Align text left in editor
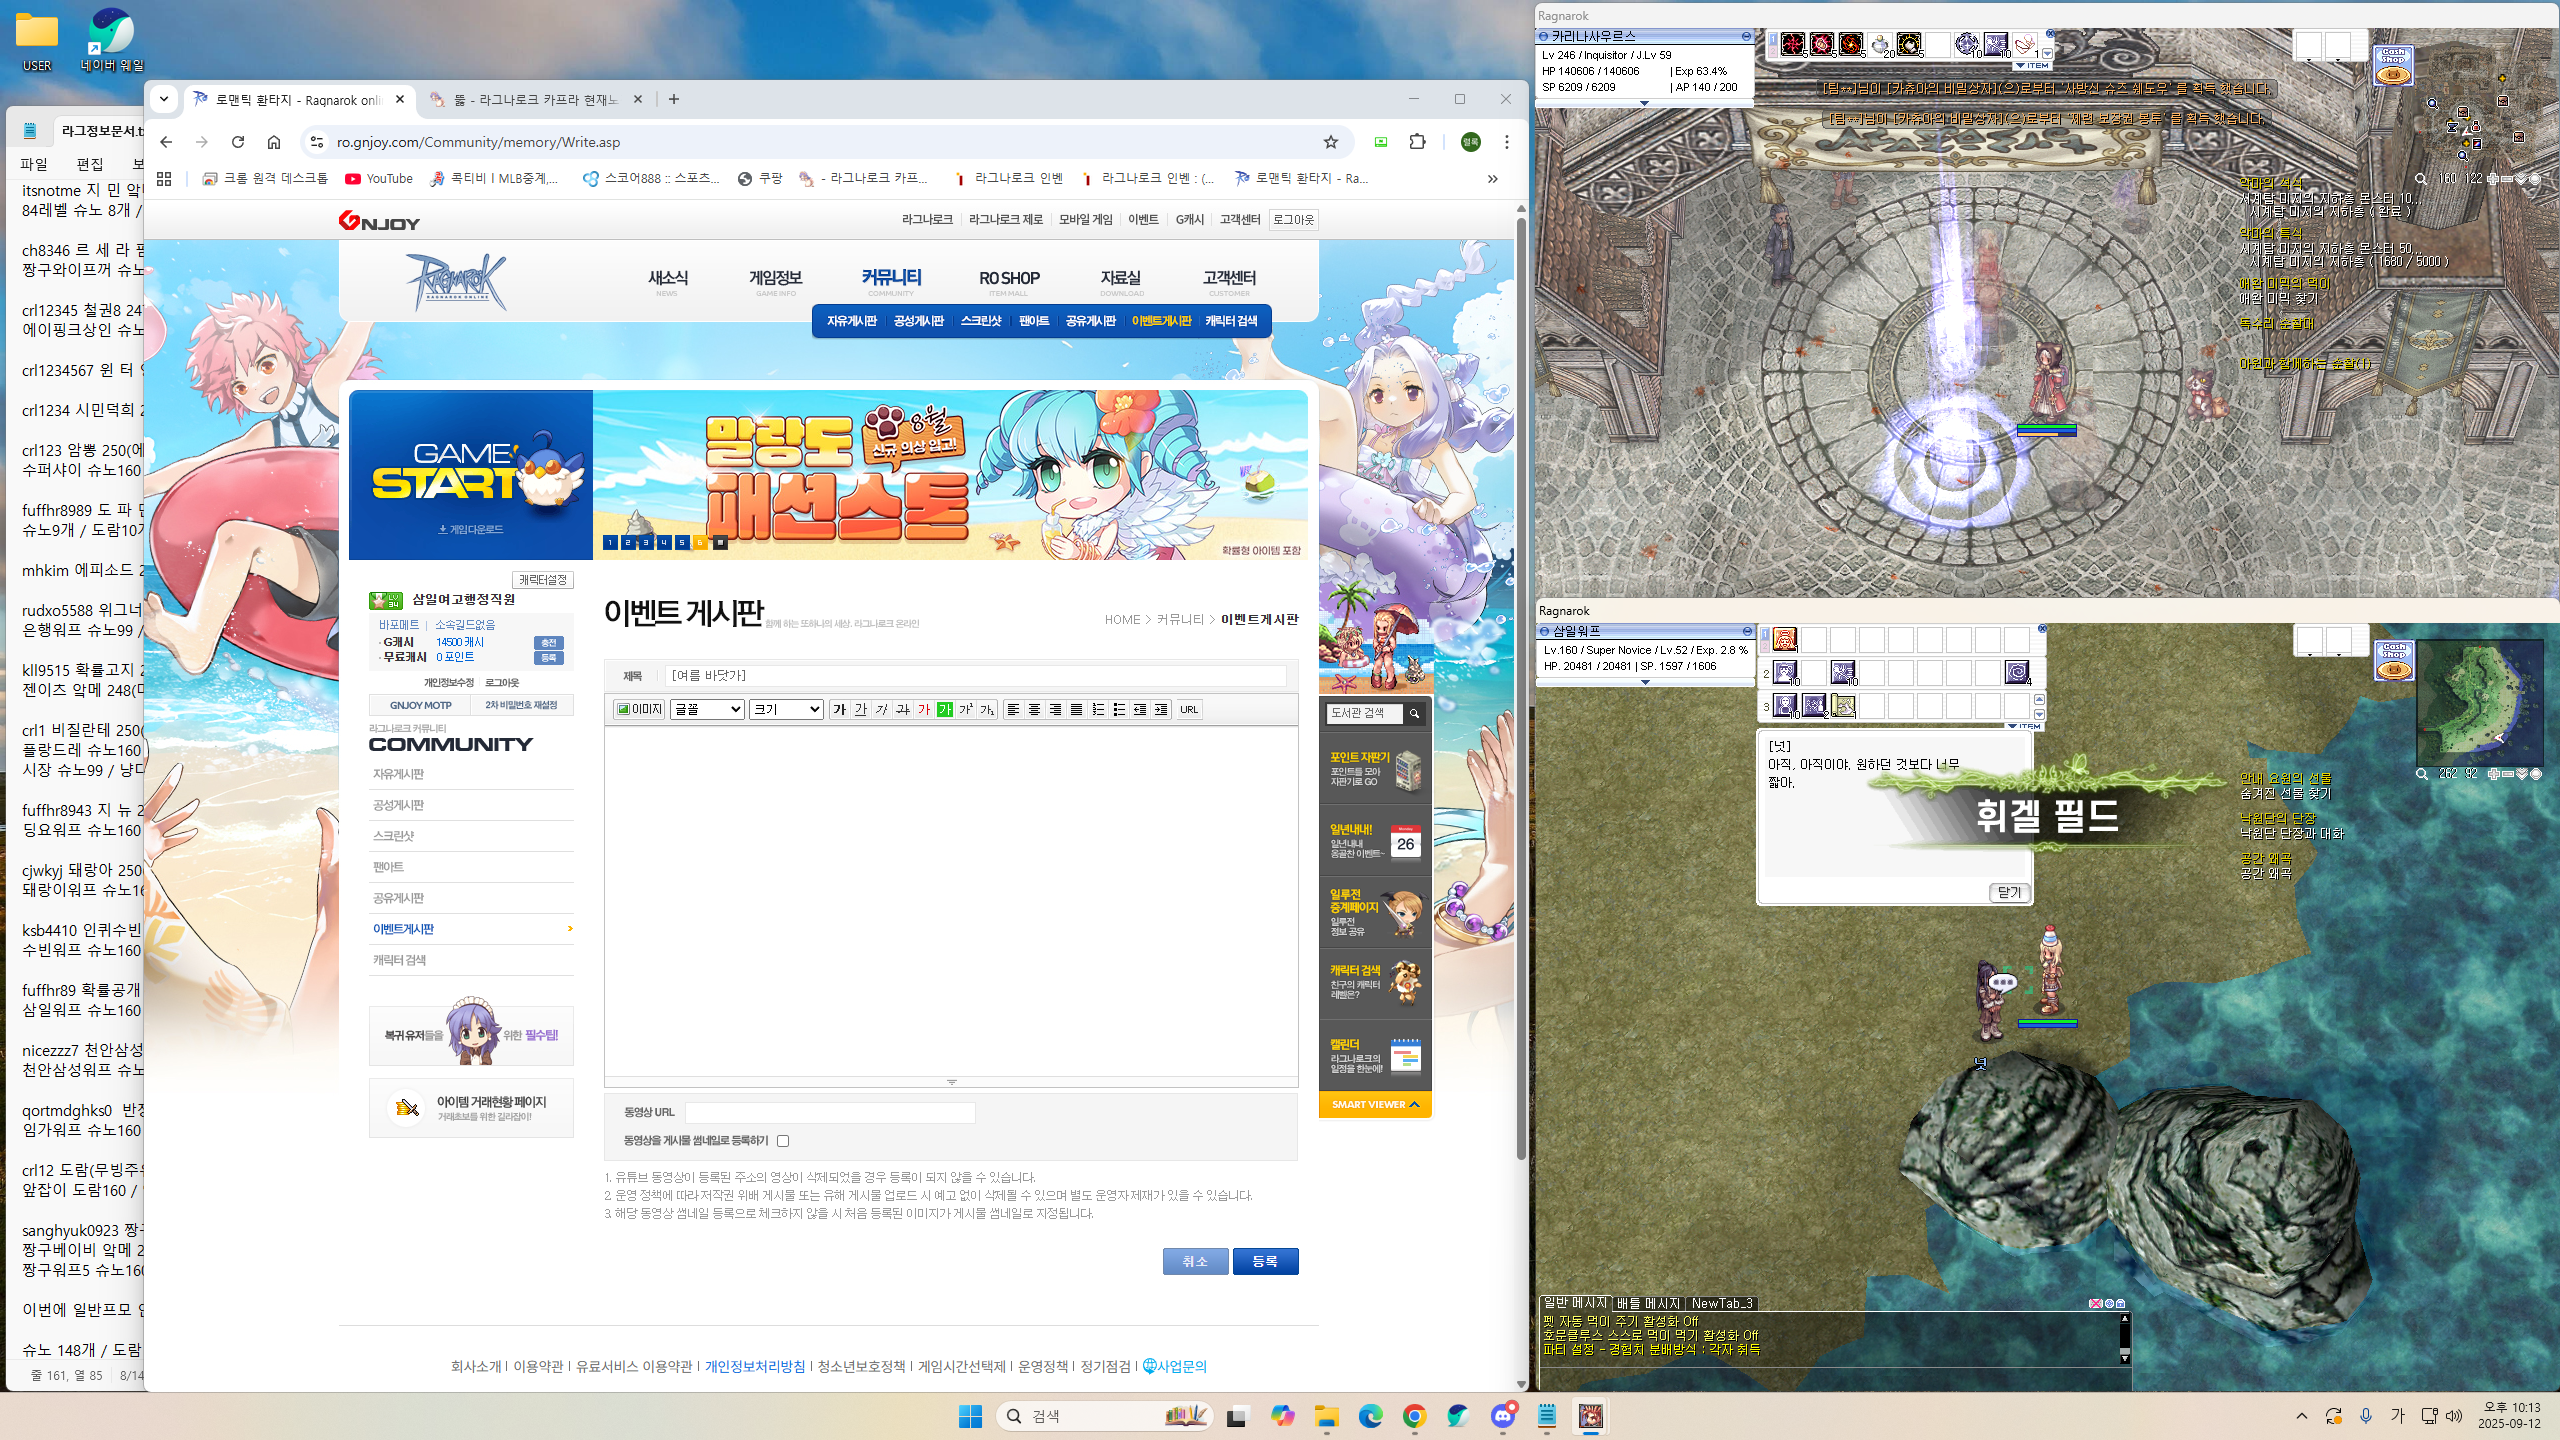Screen dimensions: 2560x1440 (1013, 709)
